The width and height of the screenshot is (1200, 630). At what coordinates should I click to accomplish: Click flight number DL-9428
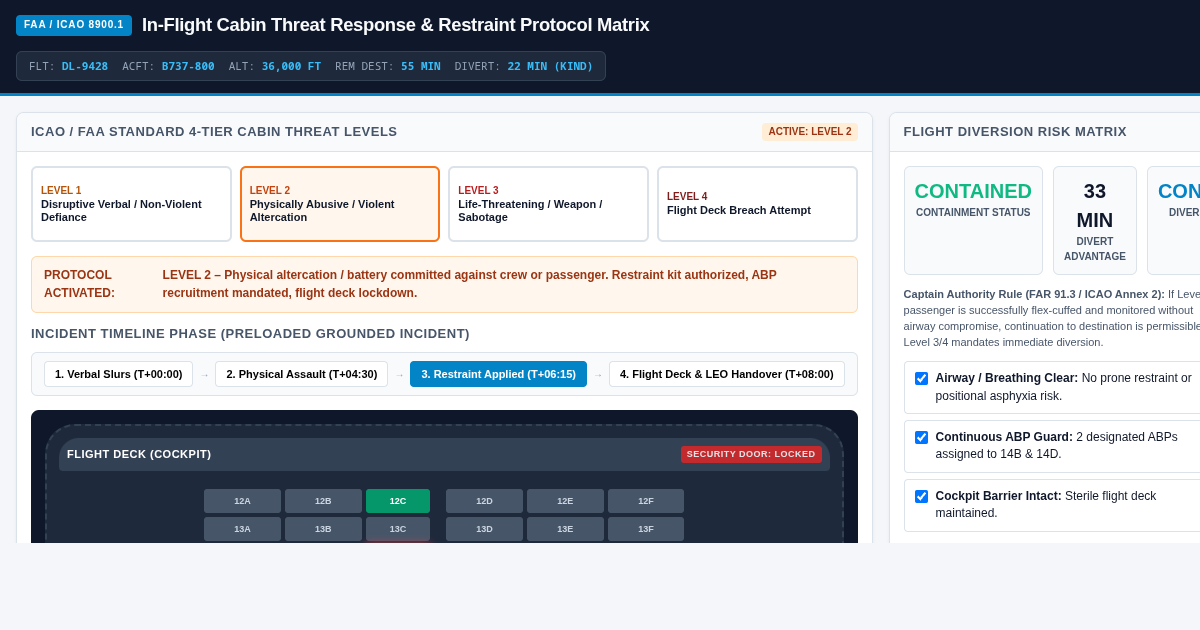click(85, 67)
